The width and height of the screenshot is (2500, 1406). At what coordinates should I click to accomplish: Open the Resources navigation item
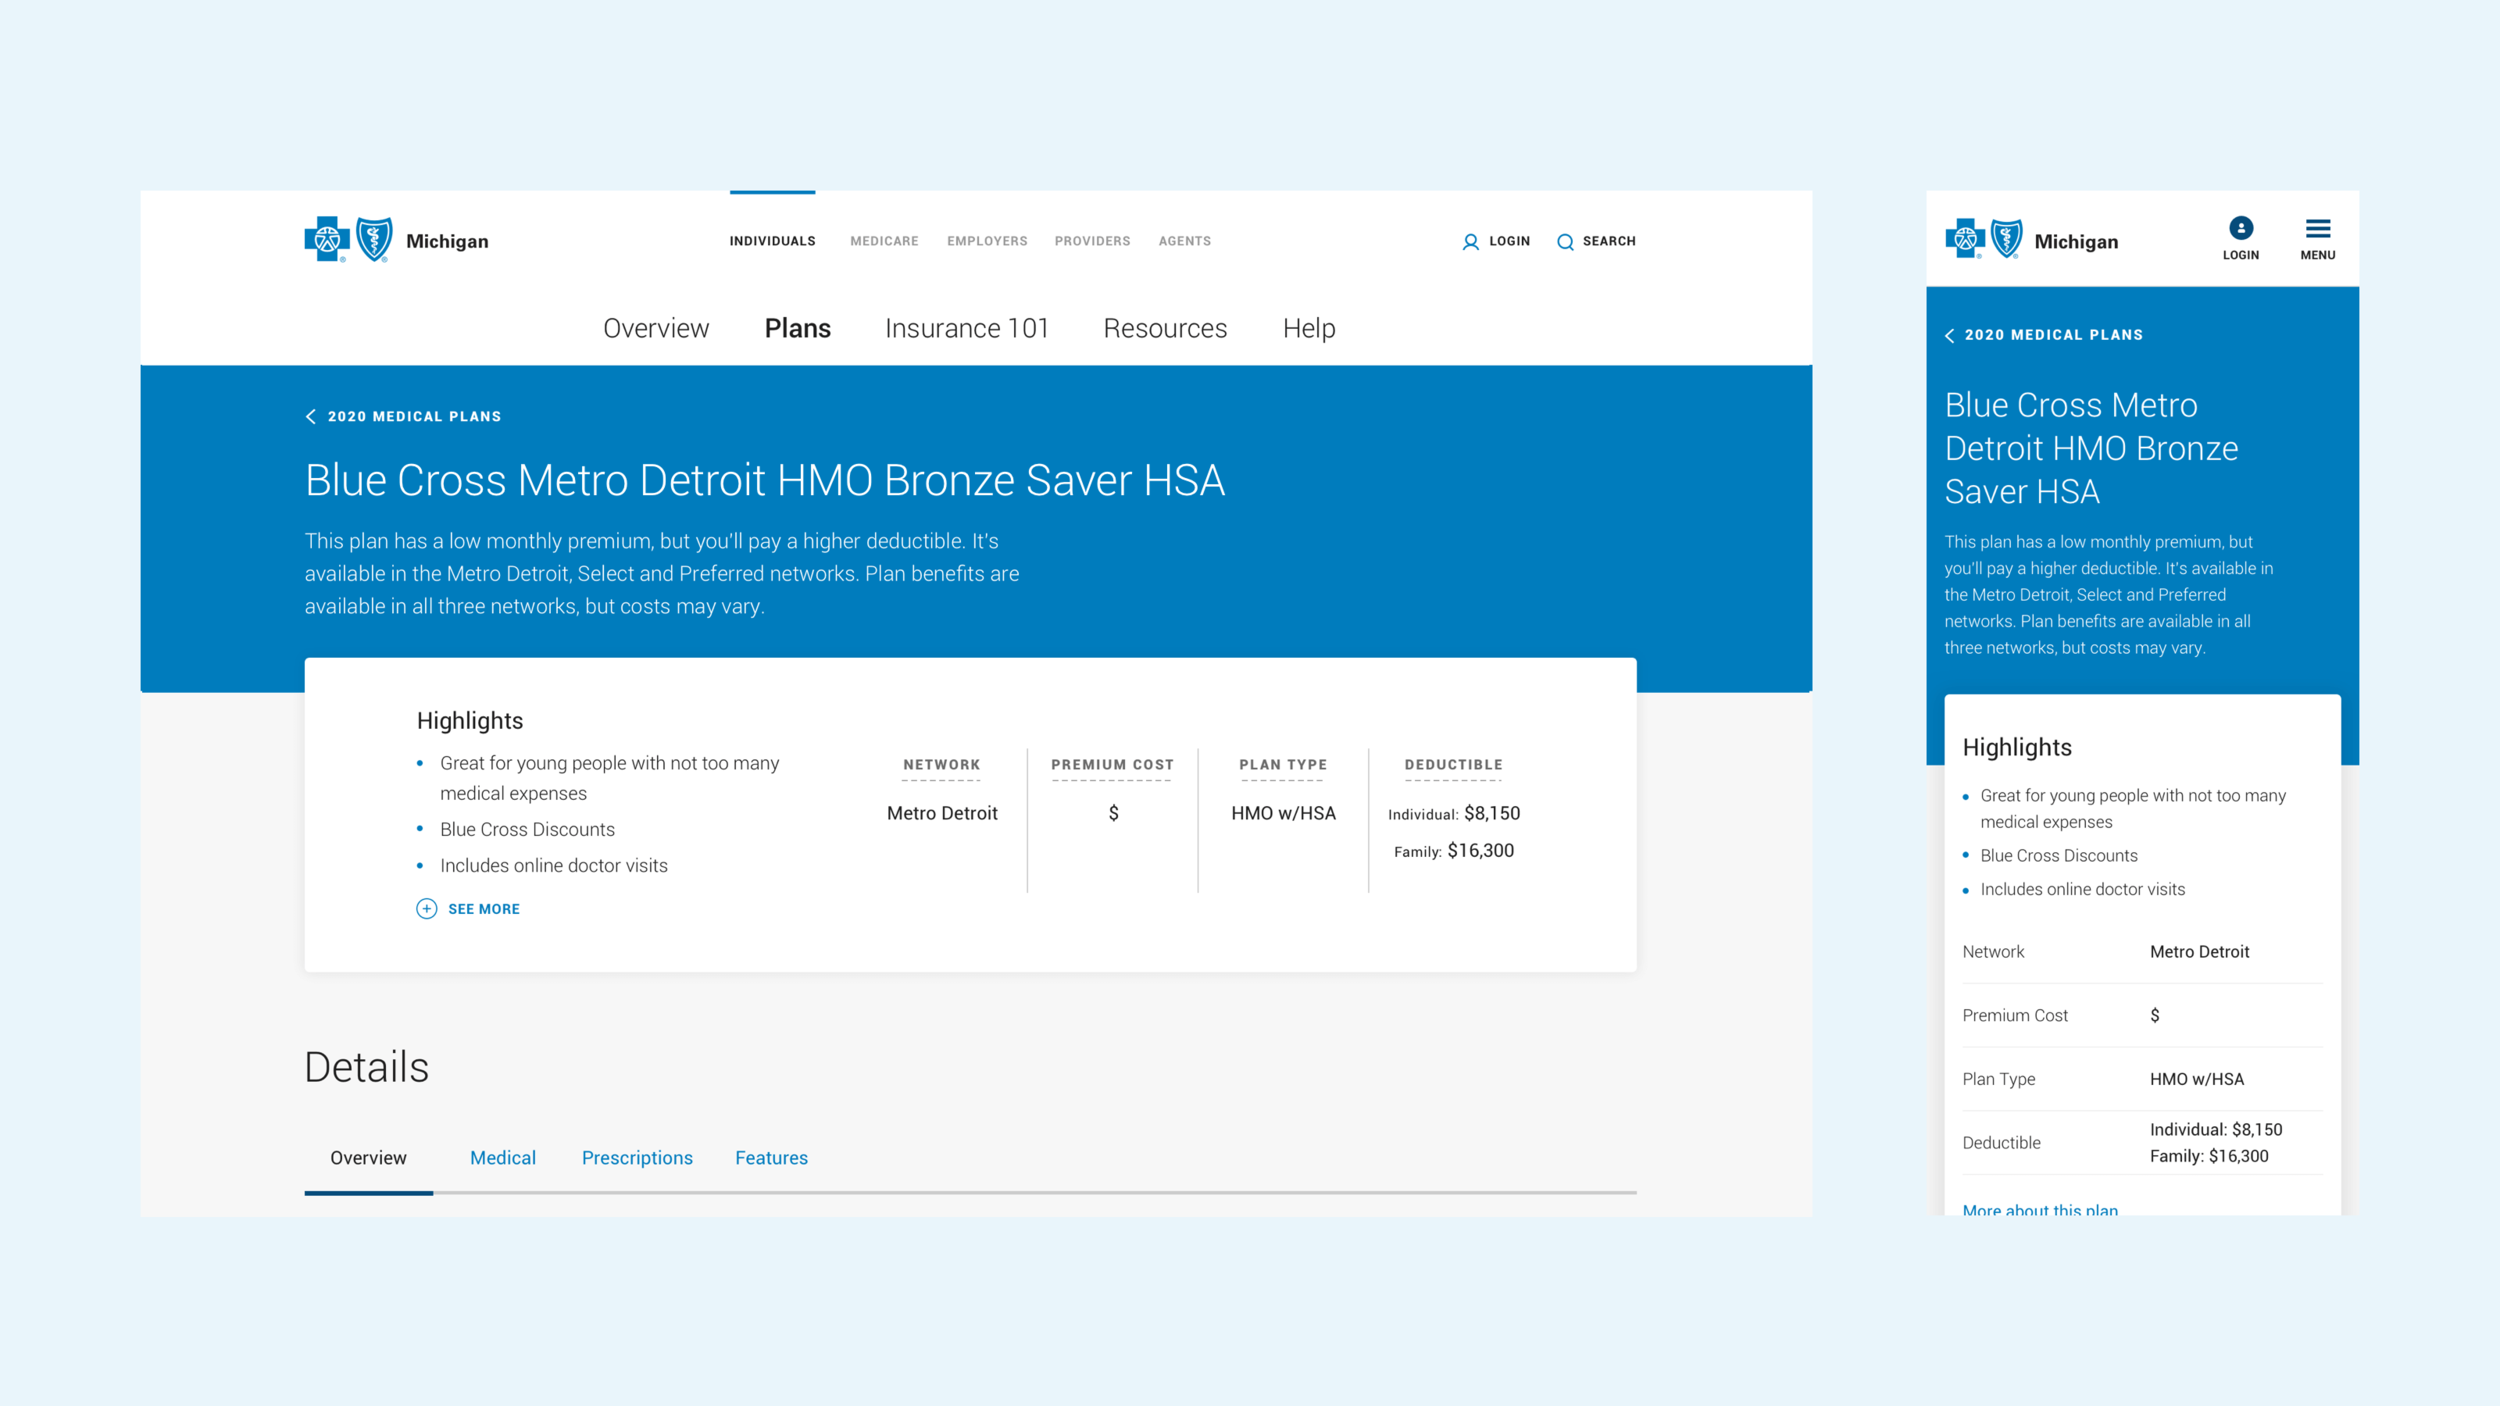click(1165, 329)
